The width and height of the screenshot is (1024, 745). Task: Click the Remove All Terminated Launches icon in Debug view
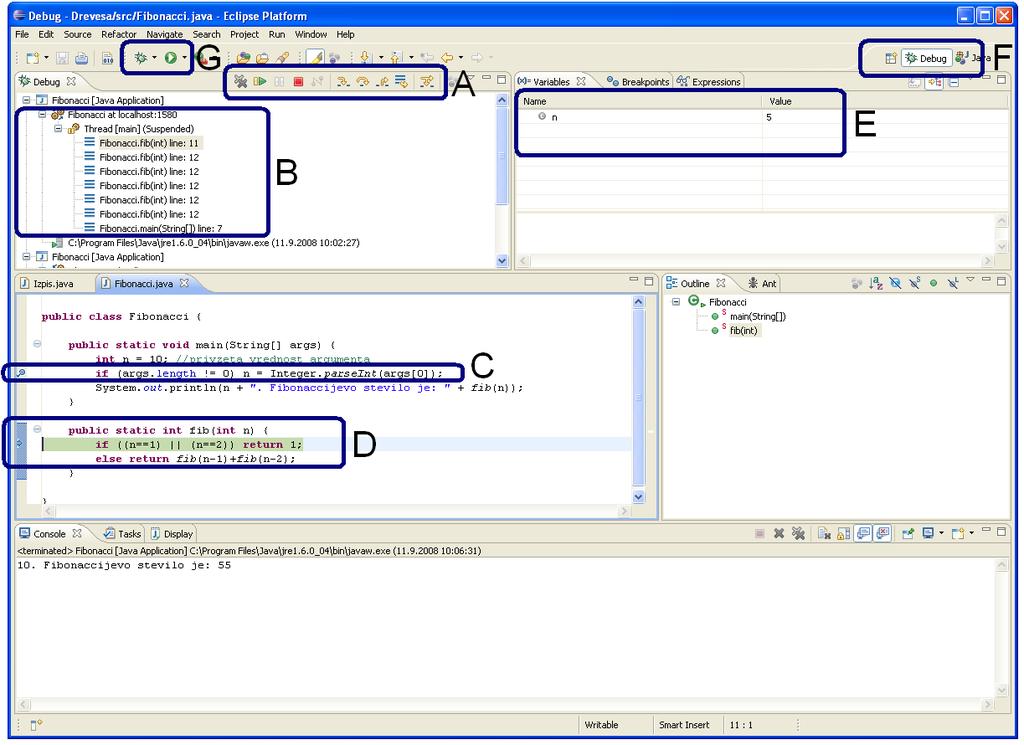click(x=240, y=82)
